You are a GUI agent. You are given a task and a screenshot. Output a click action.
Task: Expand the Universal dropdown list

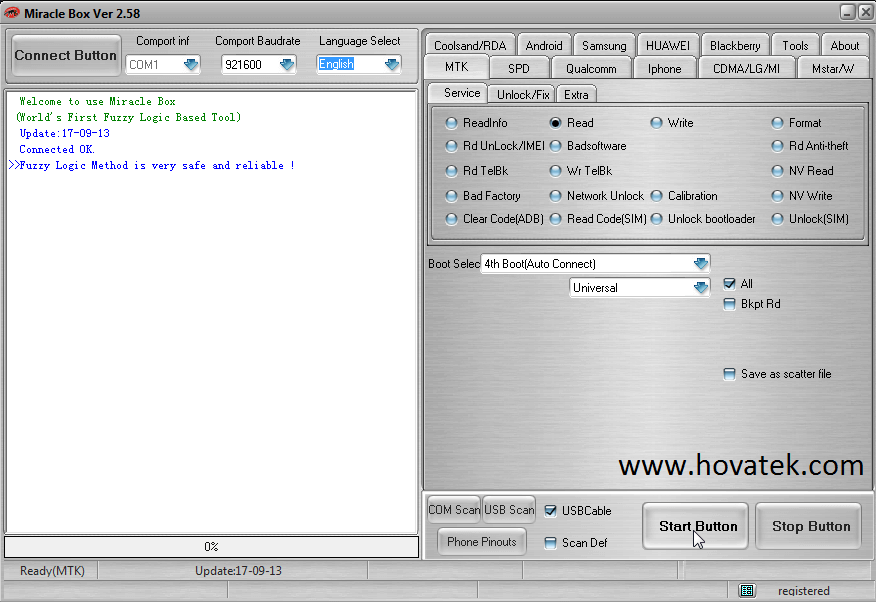pyautogui.click(x=700, y=288)
